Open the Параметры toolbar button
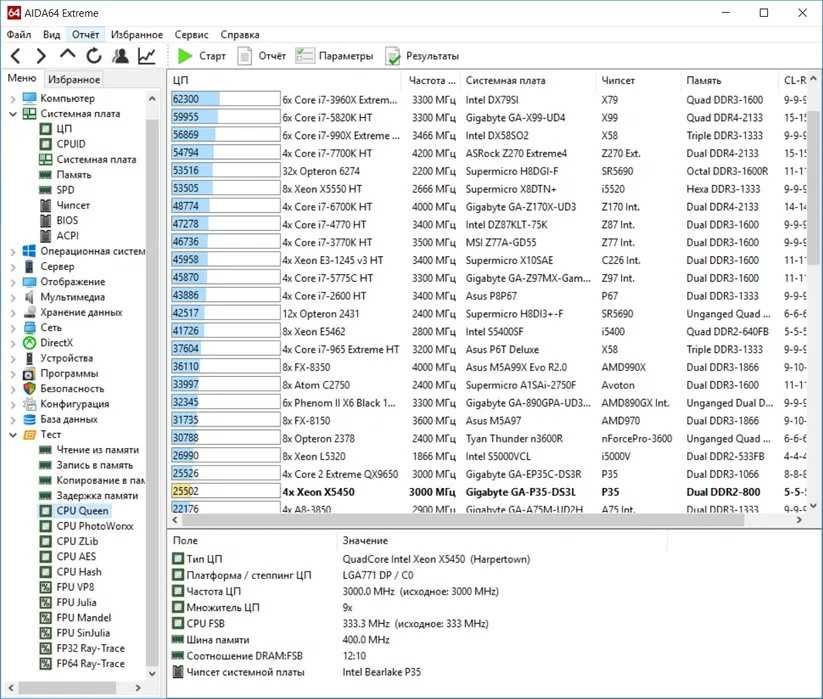The width and height of the screenshot is (823, 699). pyautogui.click(x=334, y=56)
